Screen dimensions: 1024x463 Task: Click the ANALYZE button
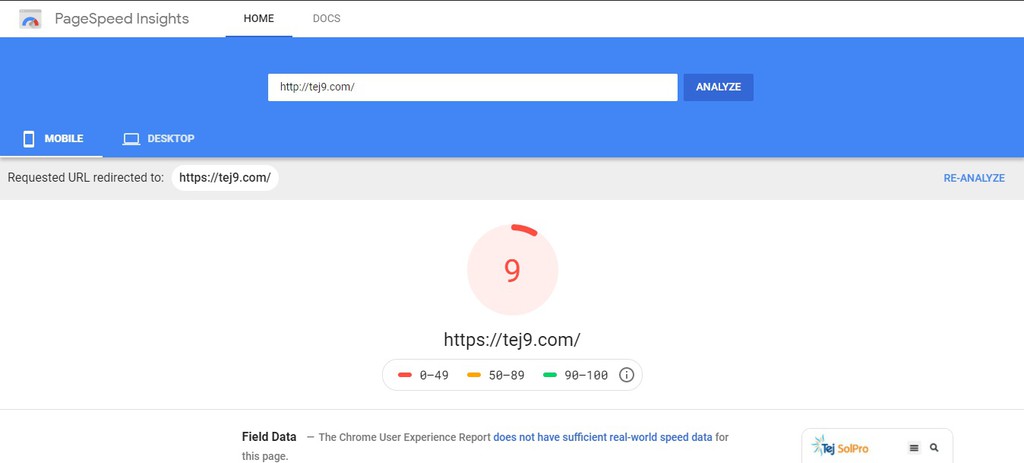[x=718, y=87]
